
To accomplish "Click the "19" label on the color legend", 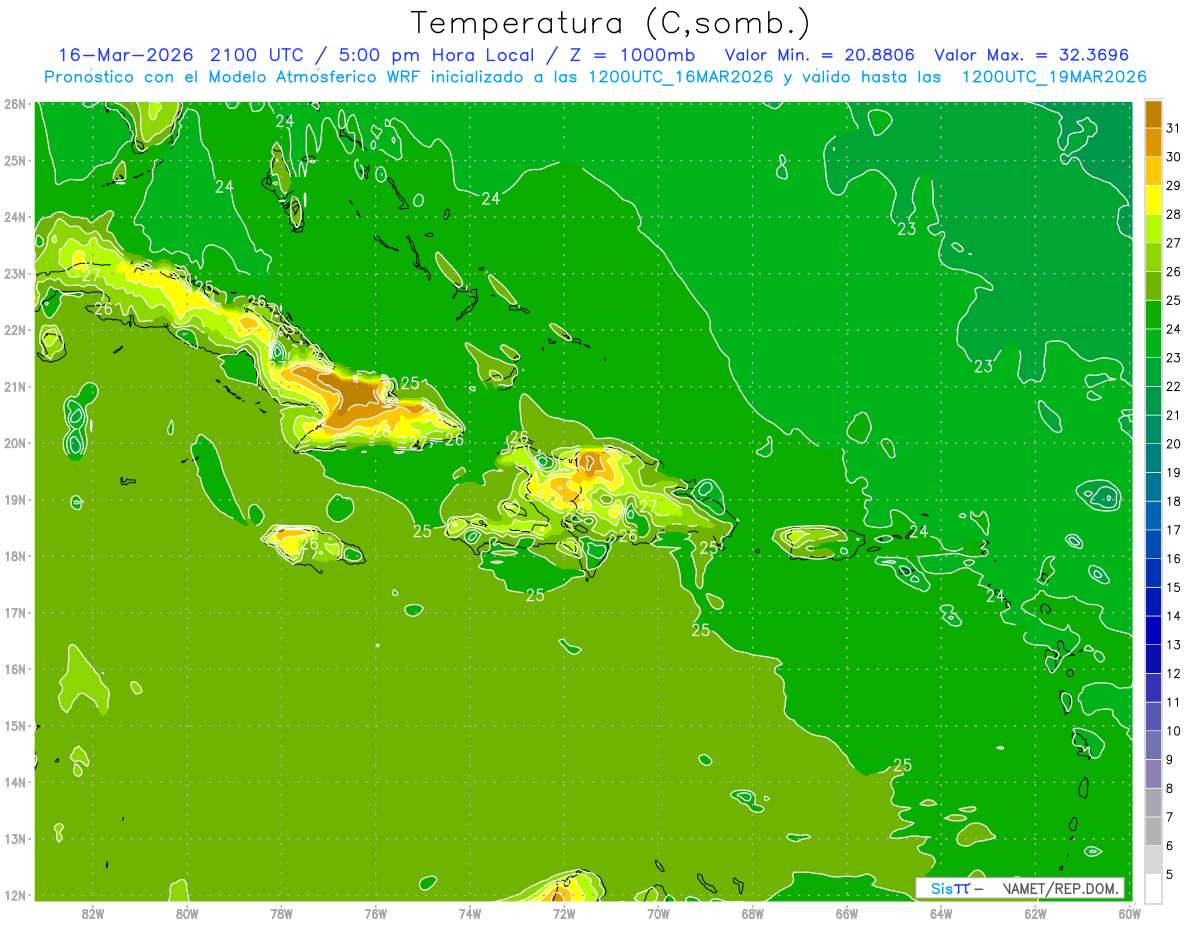I will coord(1173,472).
